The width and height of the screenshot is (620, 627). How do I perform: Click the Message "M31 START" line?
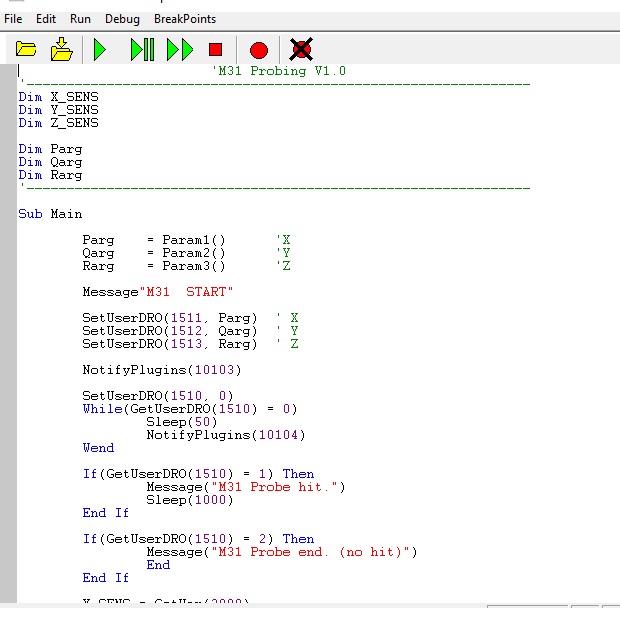(x=157, y=292)
